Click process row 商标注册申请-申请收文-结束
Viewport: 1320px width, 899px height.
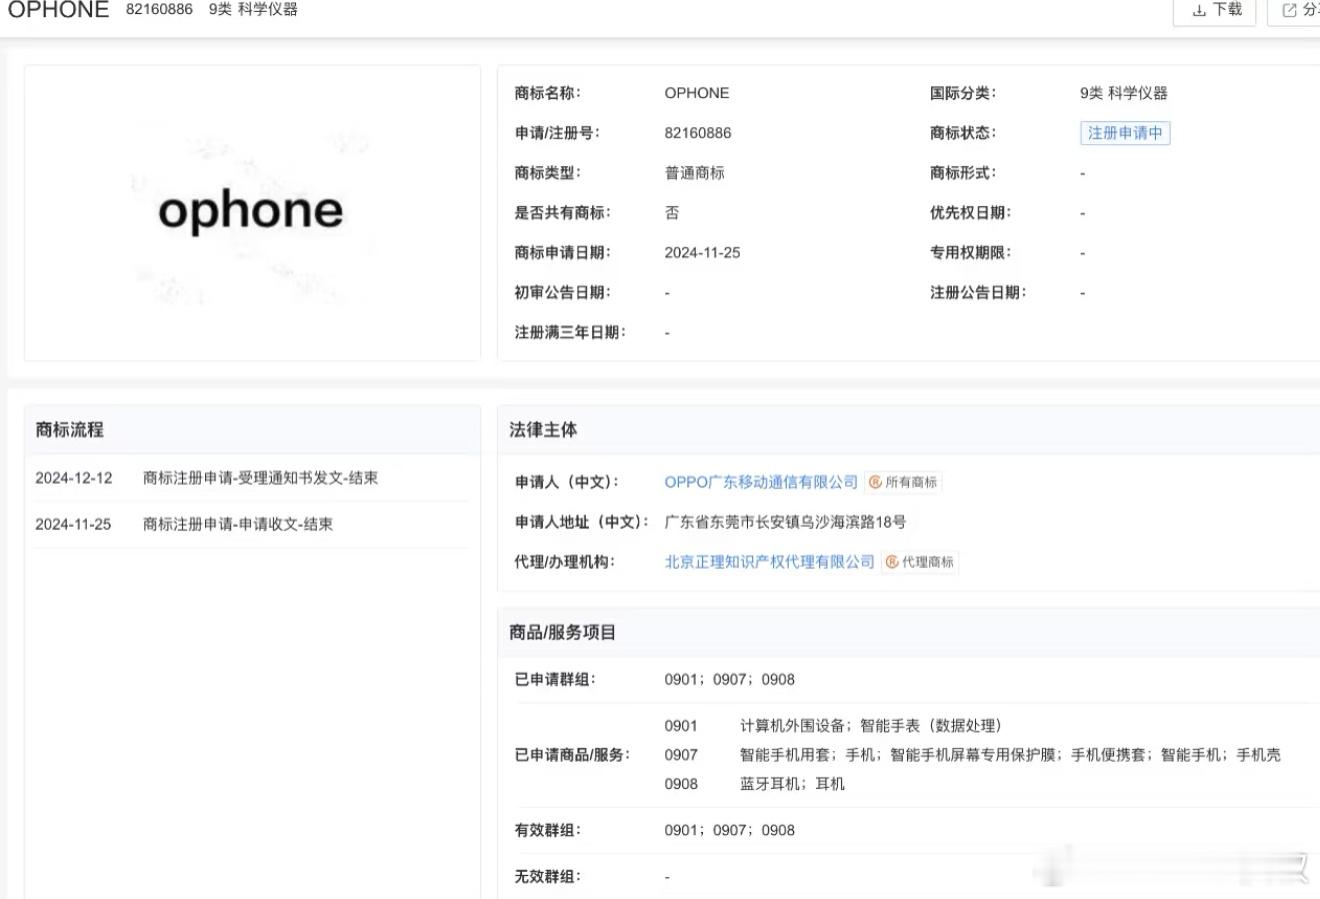point(238,524)
